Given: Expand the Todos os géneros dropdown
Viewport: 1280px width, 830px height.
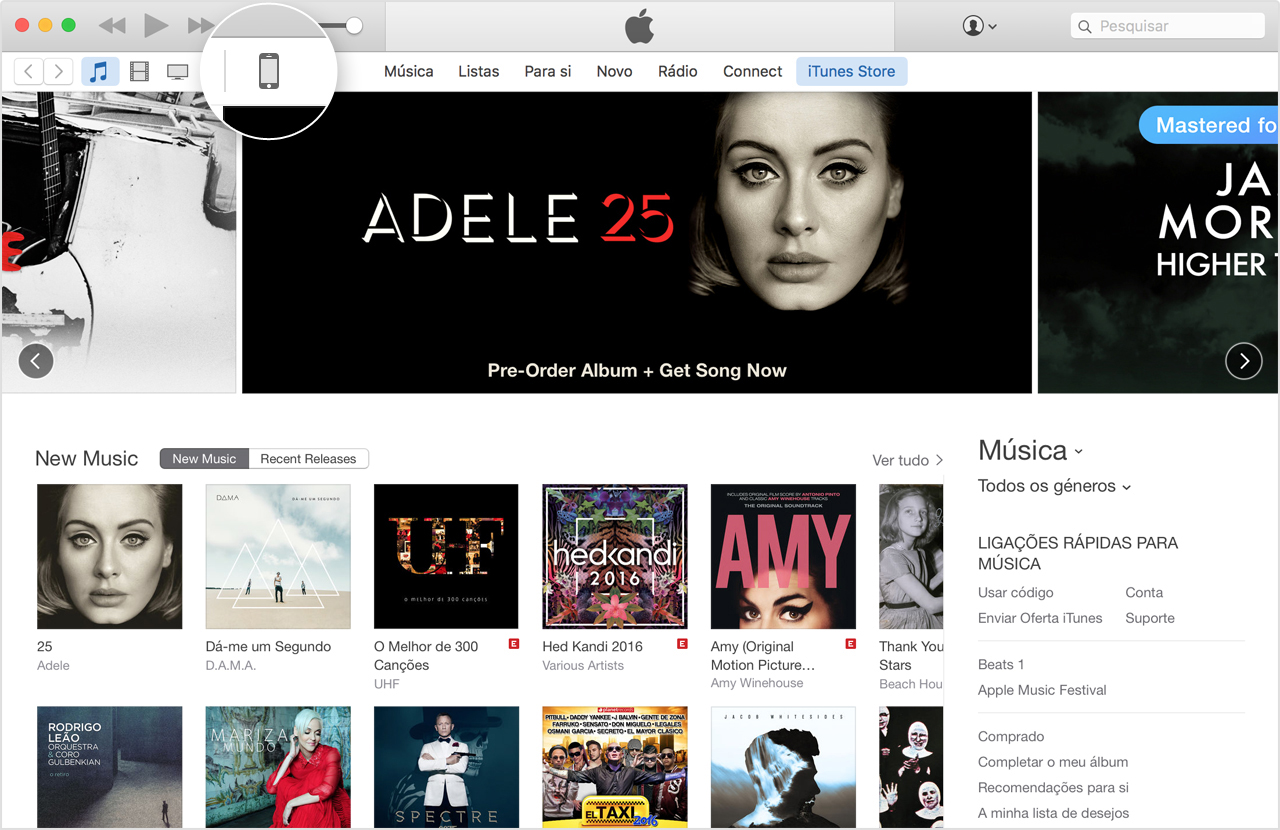Looking at the screenshot, I should click(x=1054, y=486).
